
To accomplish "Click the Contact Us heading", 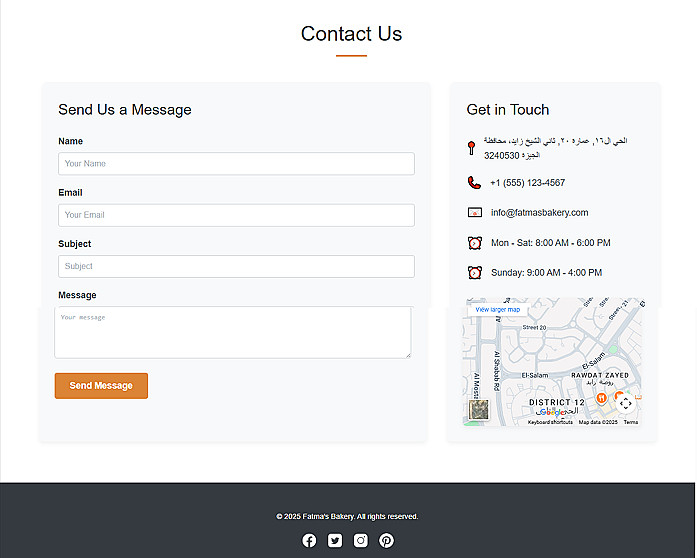I will click(351, 34).
